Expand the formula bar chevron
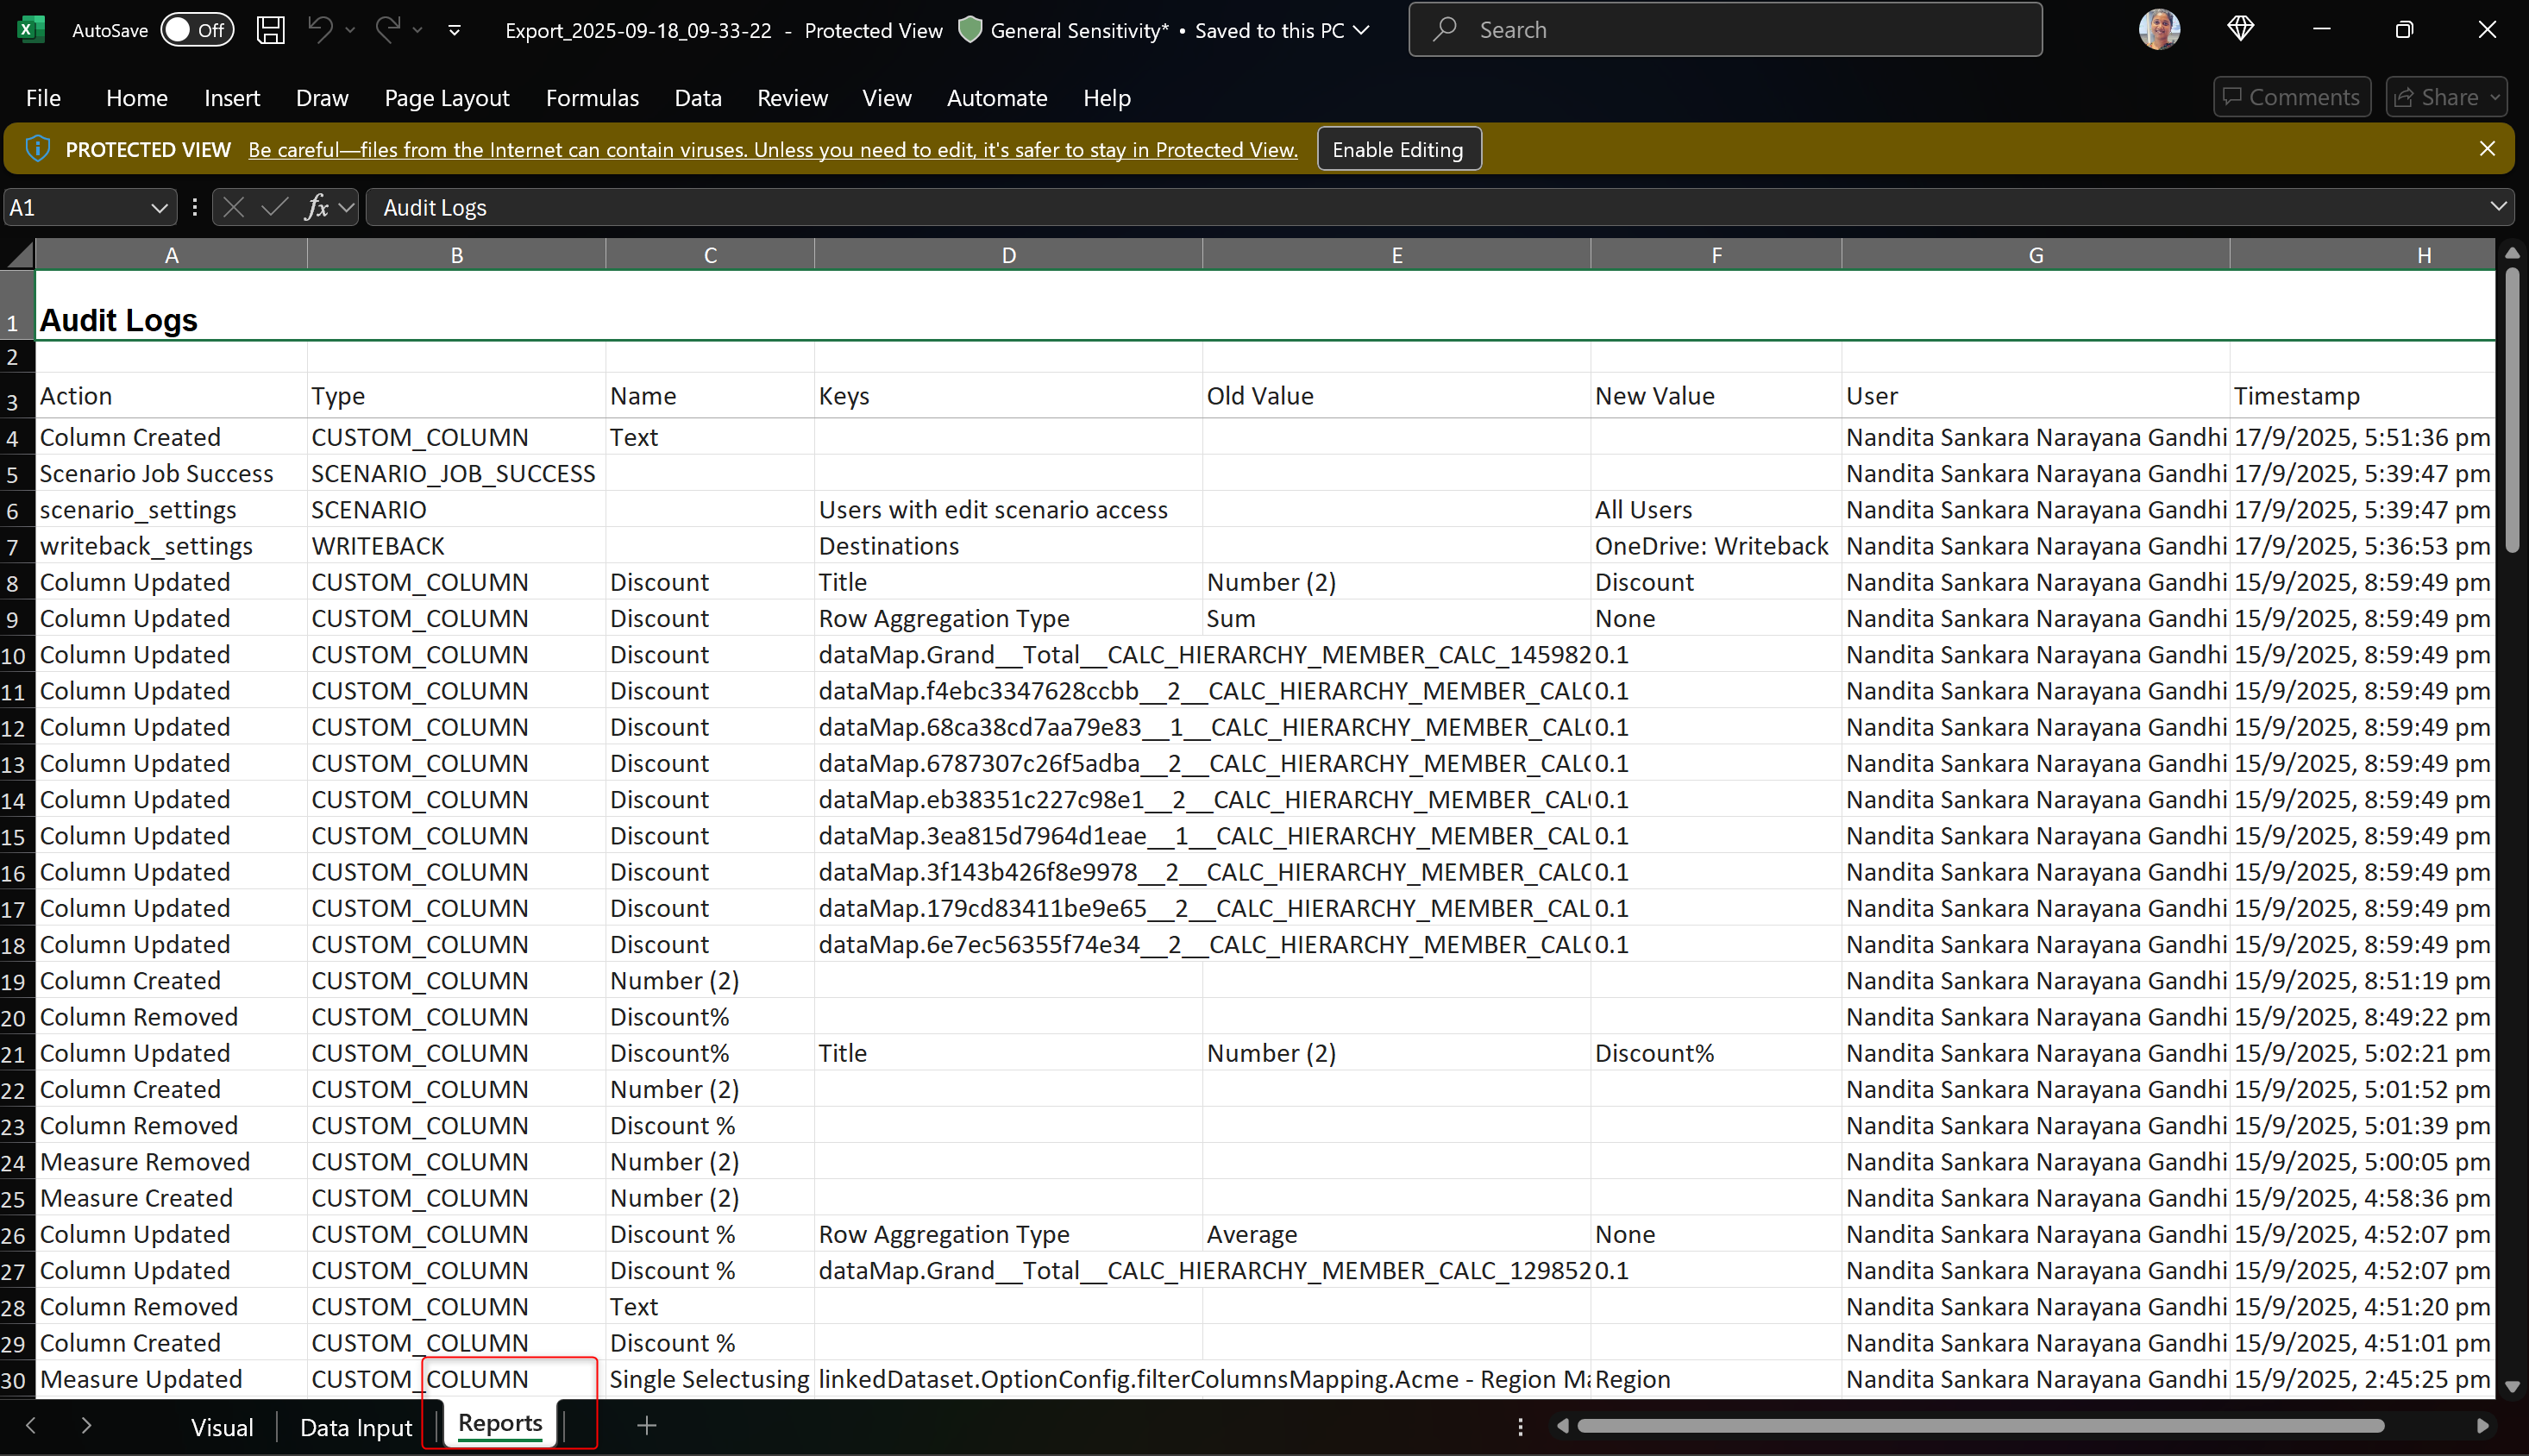The height and width of the screenshot is (1456, 2529). [x=2498, y=207]
